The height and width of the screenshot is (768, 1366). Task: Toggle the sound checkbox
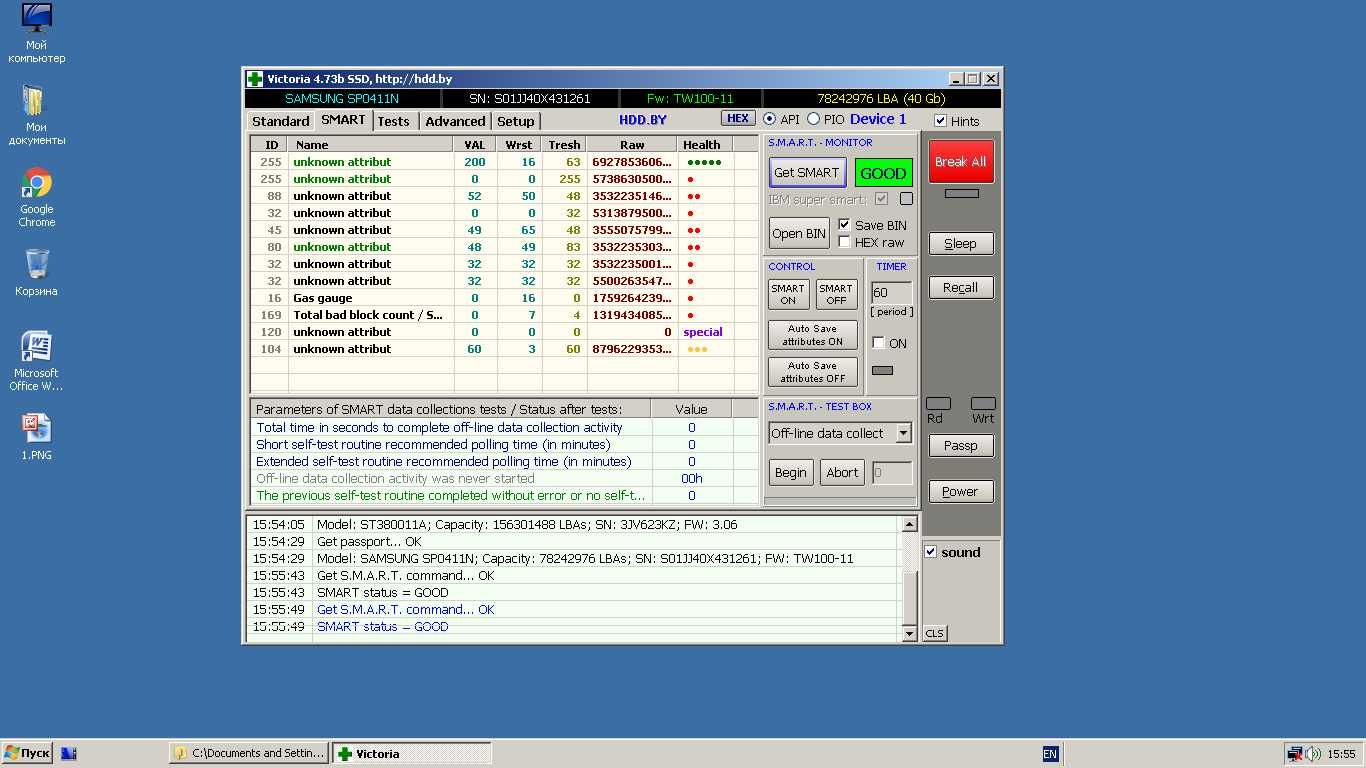(x=930, y=552)
